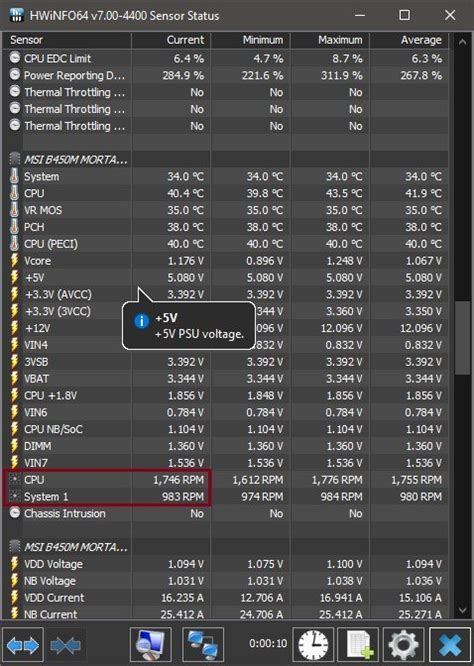Screen dimensions: 474x666
Task: Click the fan icon beside System 1
Action: pyautogui.click(x=14, y=496)
